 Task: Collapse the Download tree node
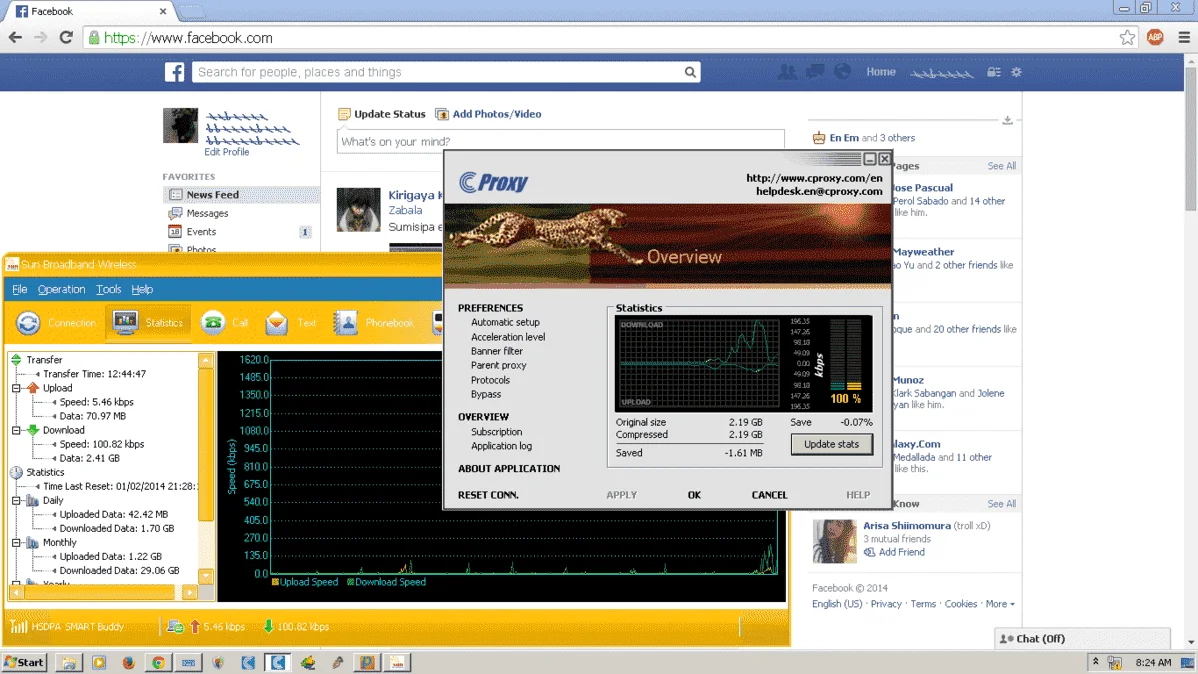[16, 430]
